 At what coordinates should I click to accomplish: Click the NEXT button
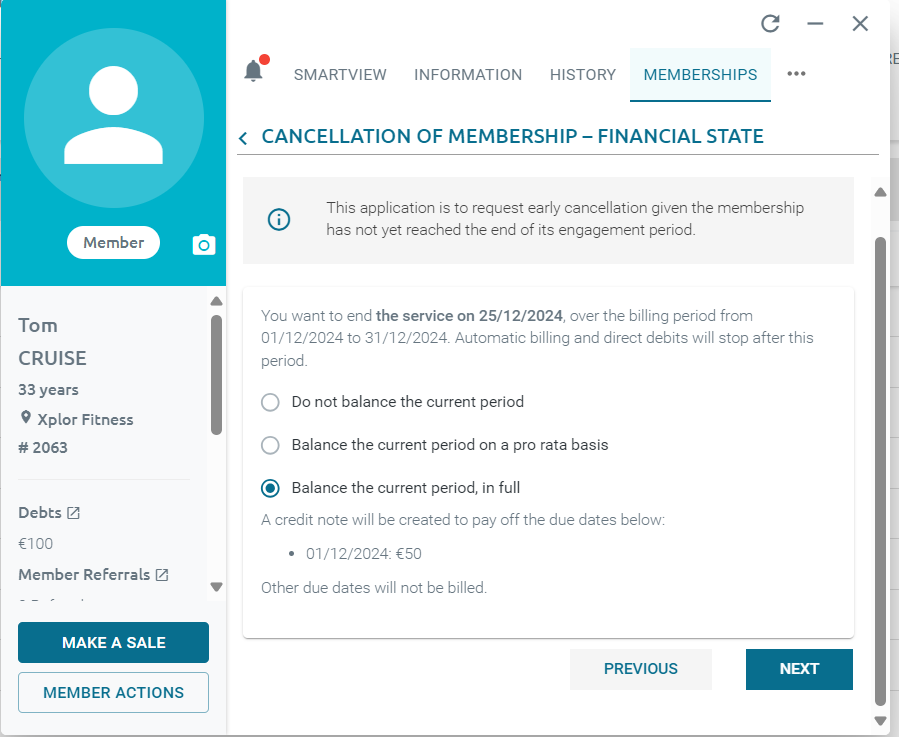[799, 669]
